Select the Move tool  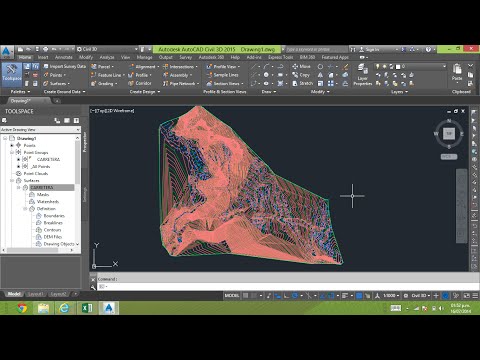pyautogui.click(x=301, y=66)
